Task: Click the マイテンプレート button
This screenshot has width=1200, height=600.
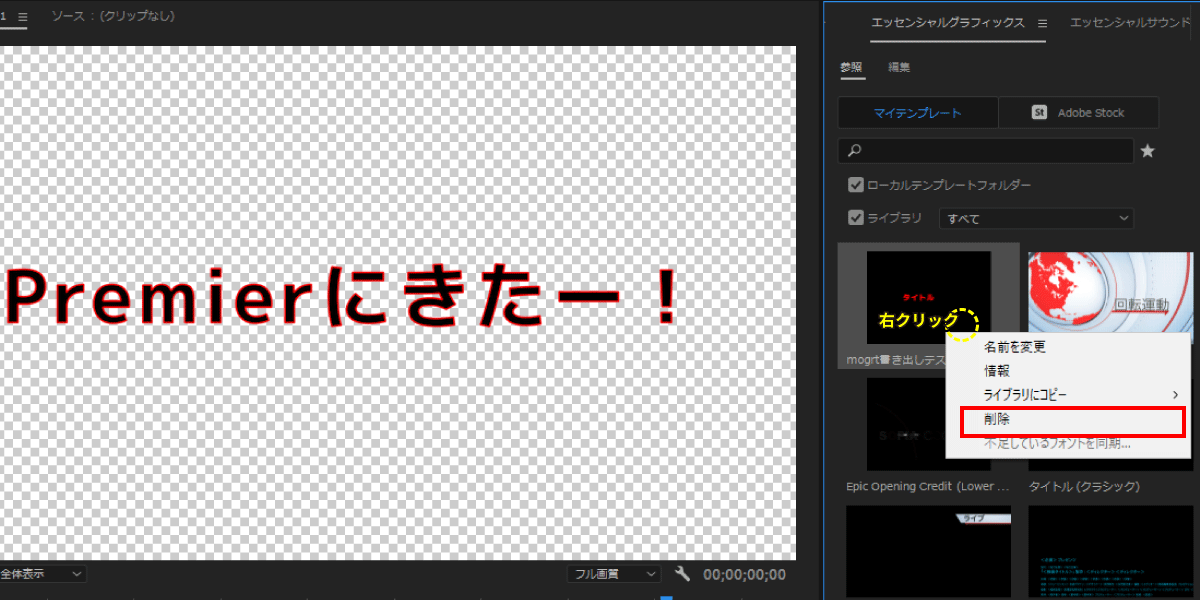Action: 918,113
